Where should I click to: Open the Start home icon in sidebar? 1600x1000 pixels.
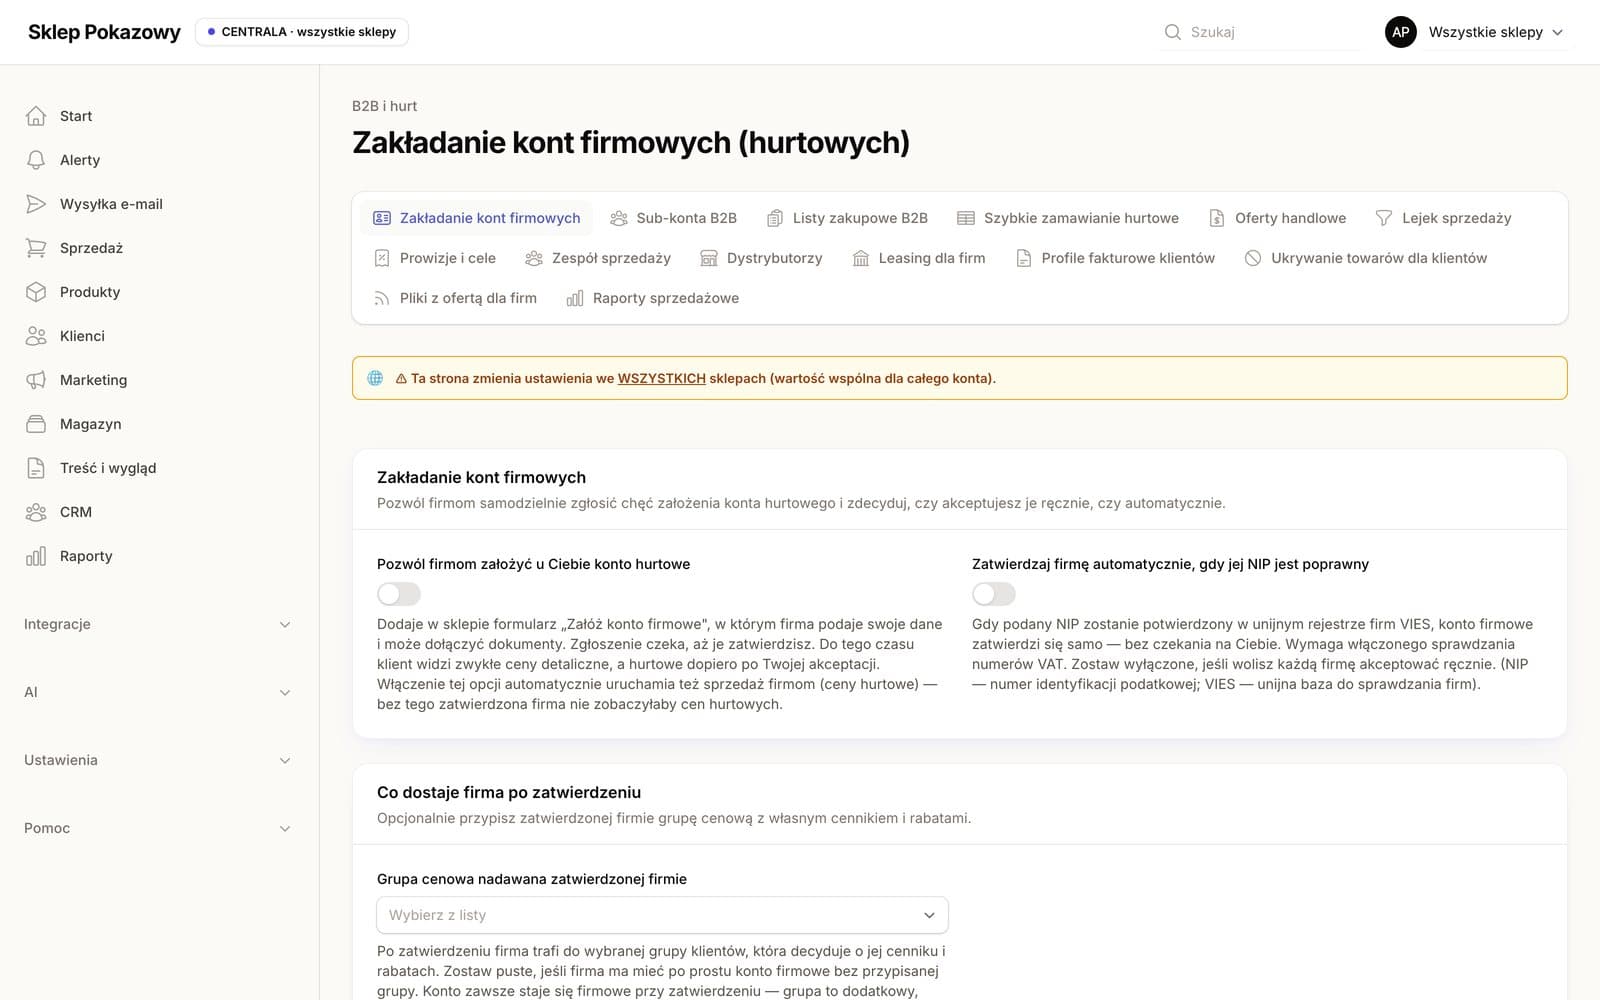click(36, 116)
